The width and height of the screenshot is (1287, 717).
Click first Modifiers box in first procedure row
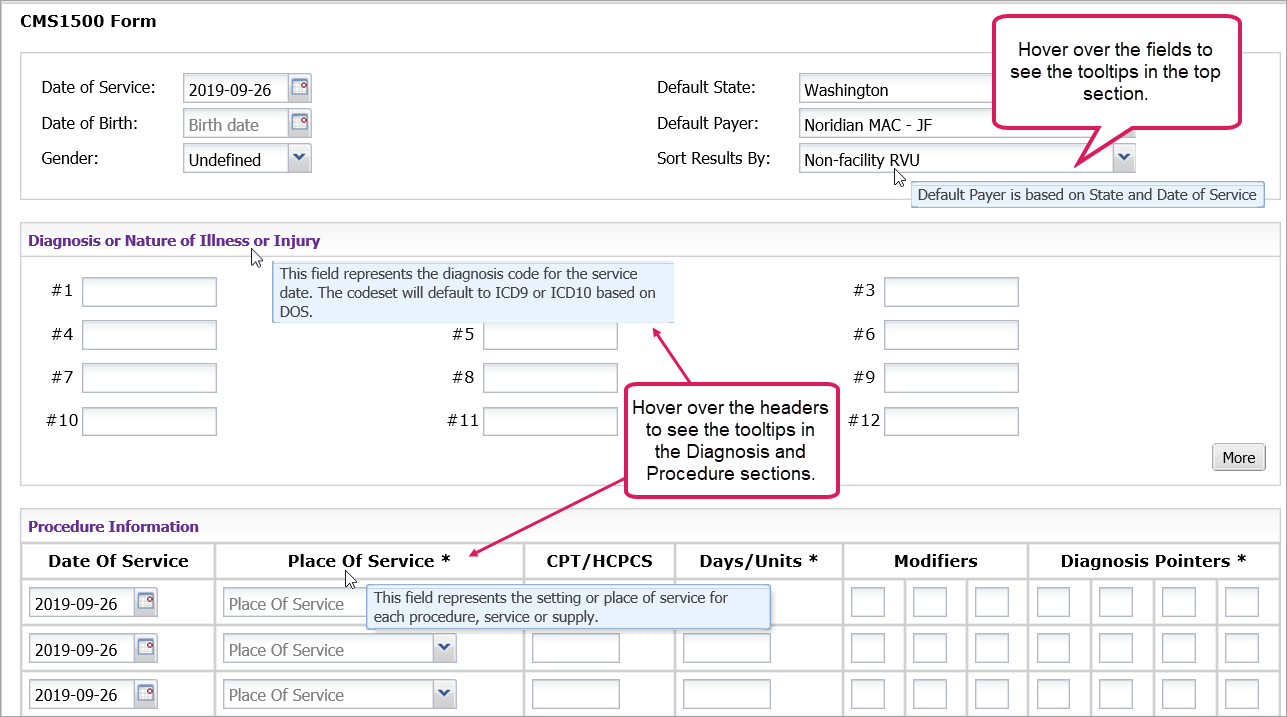click(x=867, y=603)
